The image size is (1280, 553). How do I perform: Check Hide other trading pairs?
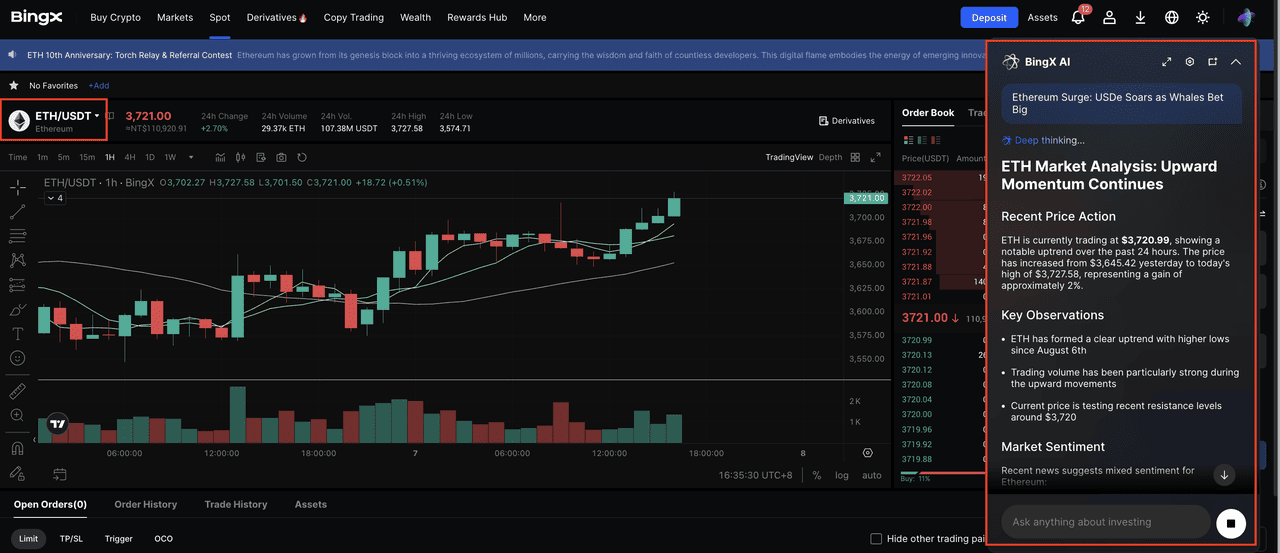click(876, 539)
